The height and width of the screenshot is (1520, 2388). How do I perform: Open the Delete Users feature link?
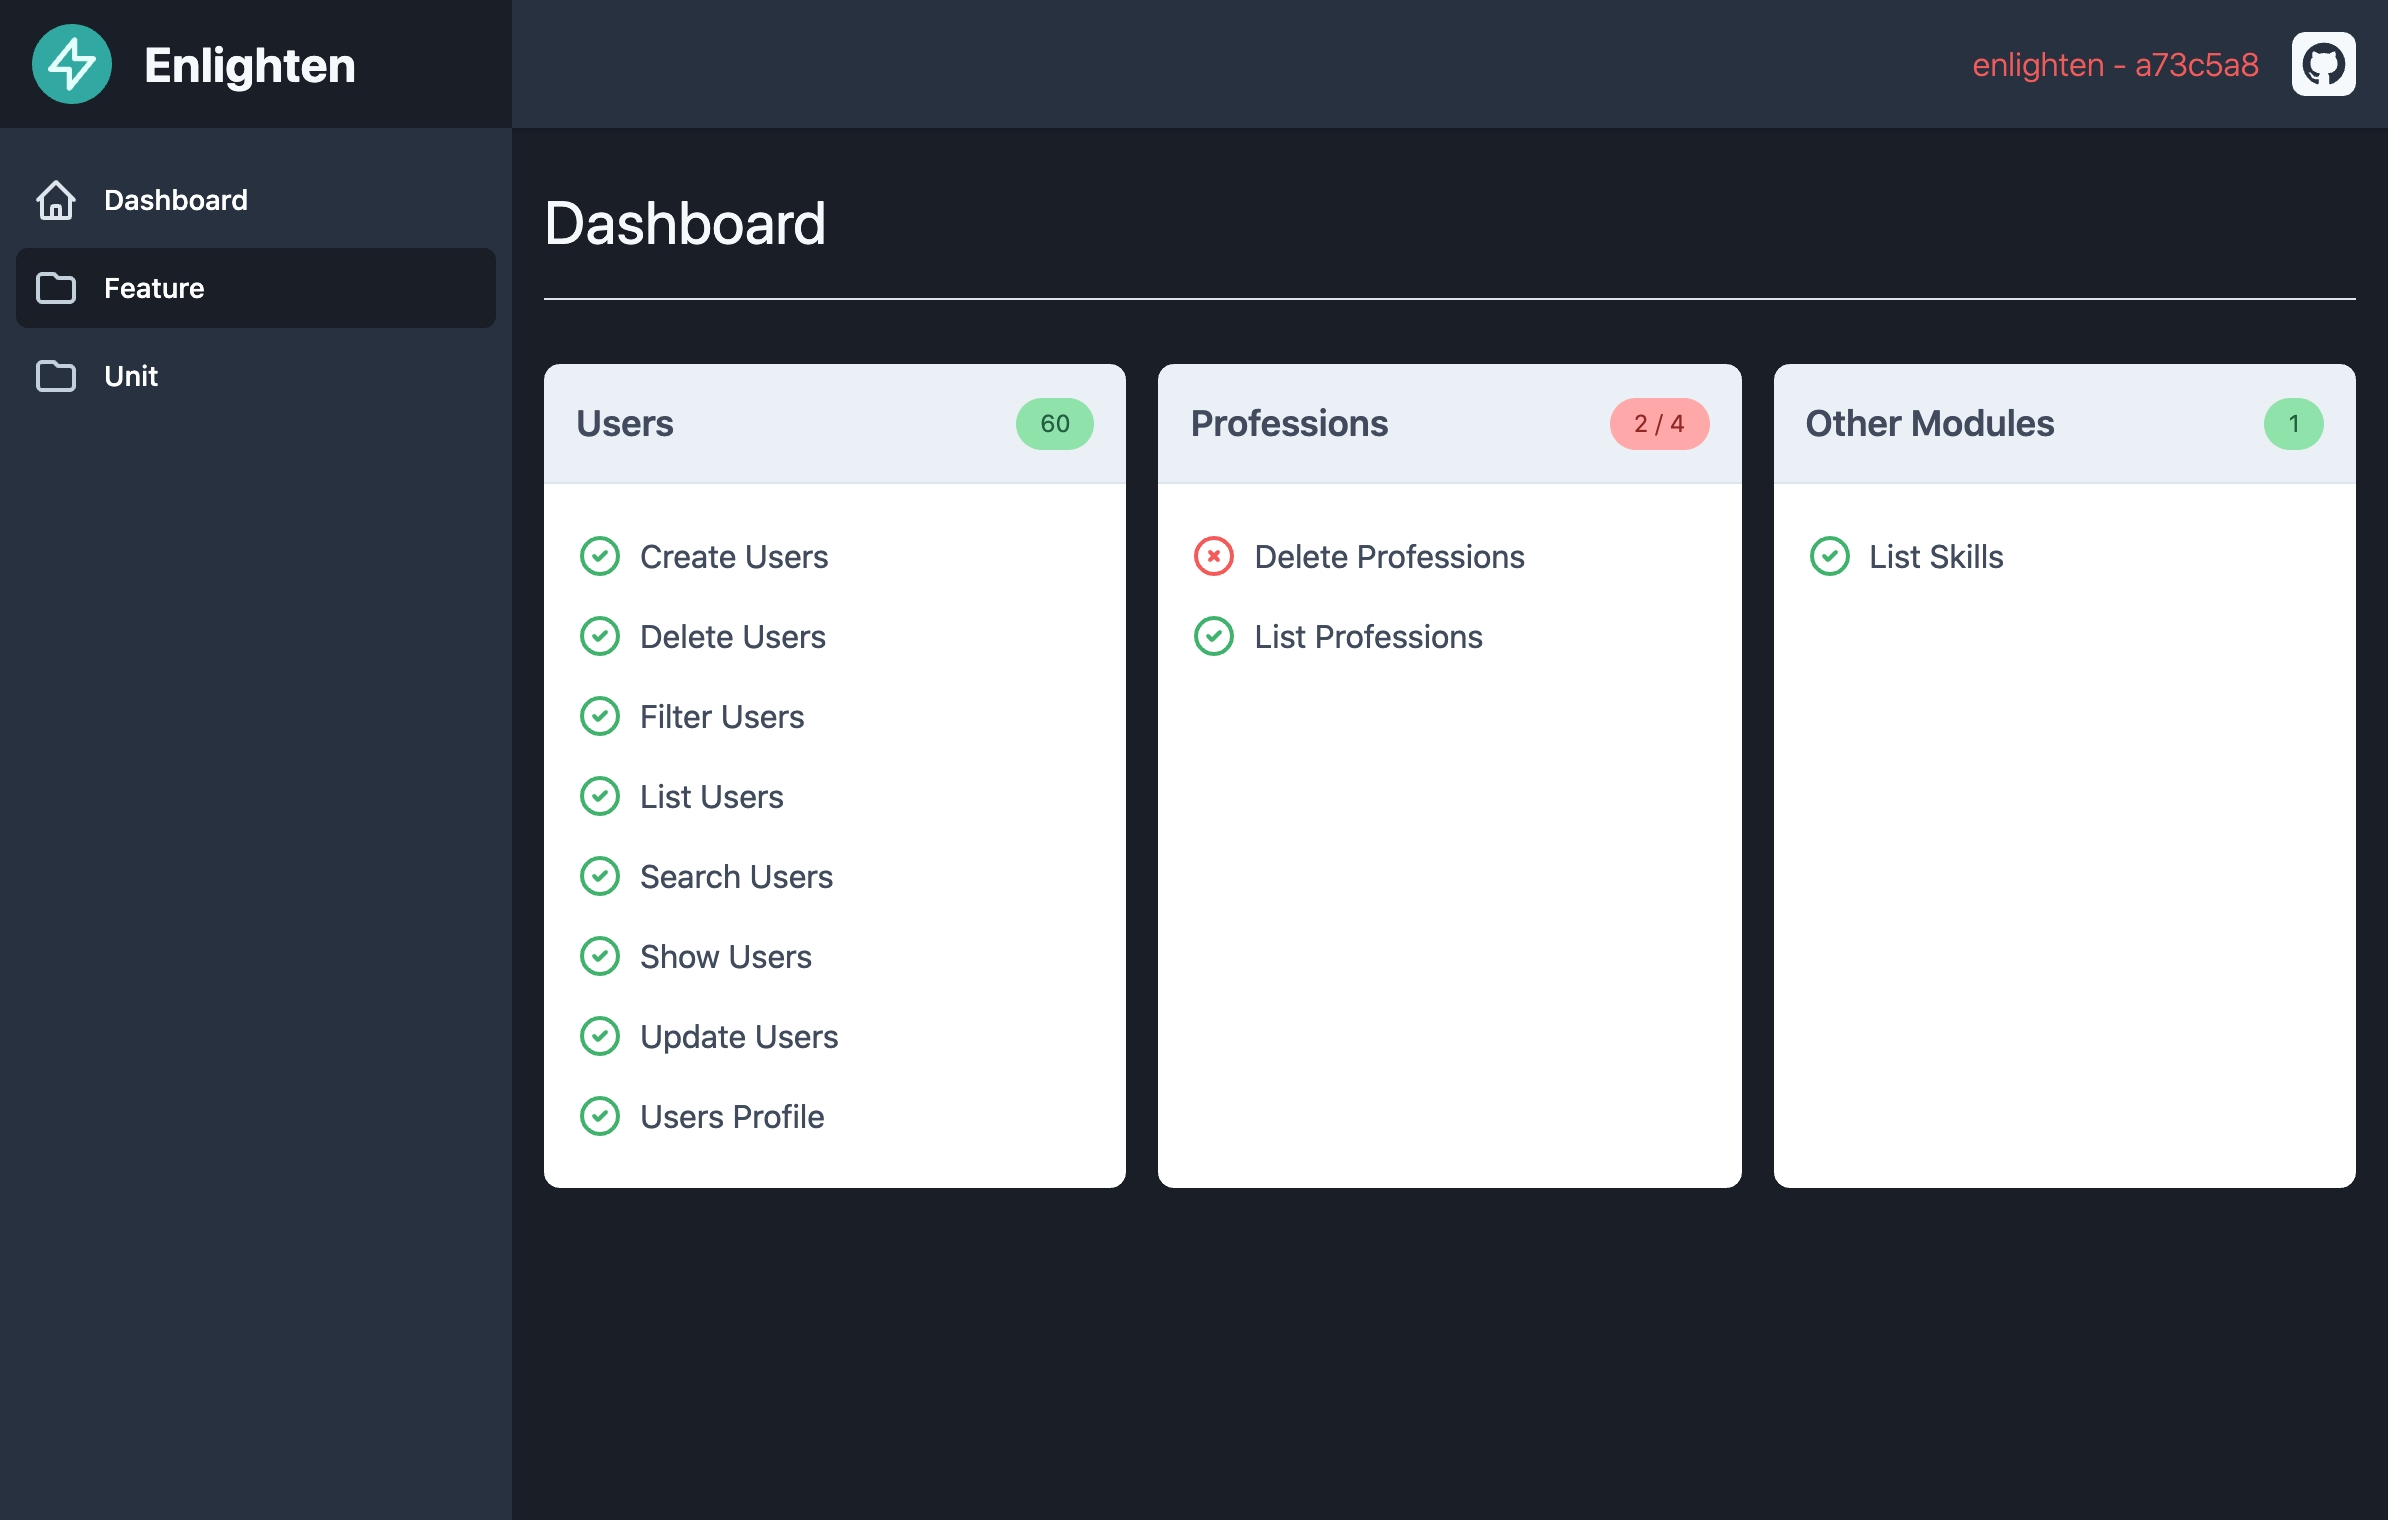[732, 636]
